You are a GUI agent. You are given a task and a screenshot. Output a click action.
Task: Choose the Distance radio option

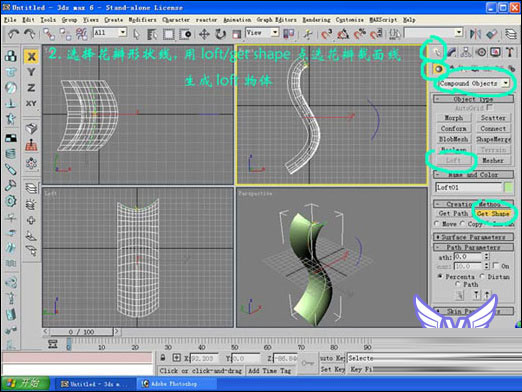[x=482, y=276]
